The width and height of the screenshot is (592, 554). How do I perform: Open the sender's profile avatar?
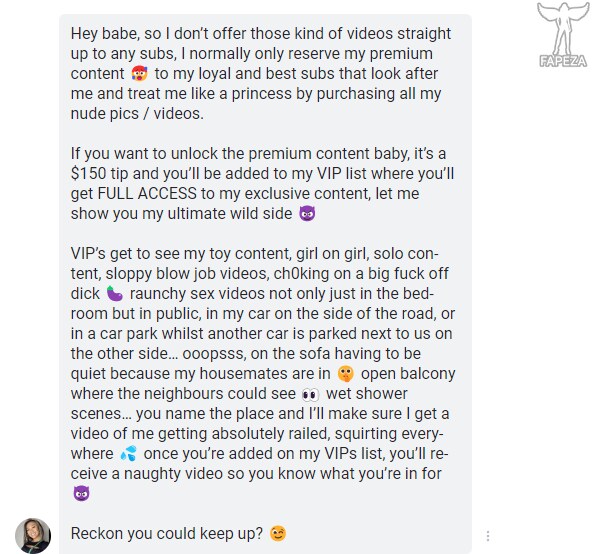tap(33, 535)
